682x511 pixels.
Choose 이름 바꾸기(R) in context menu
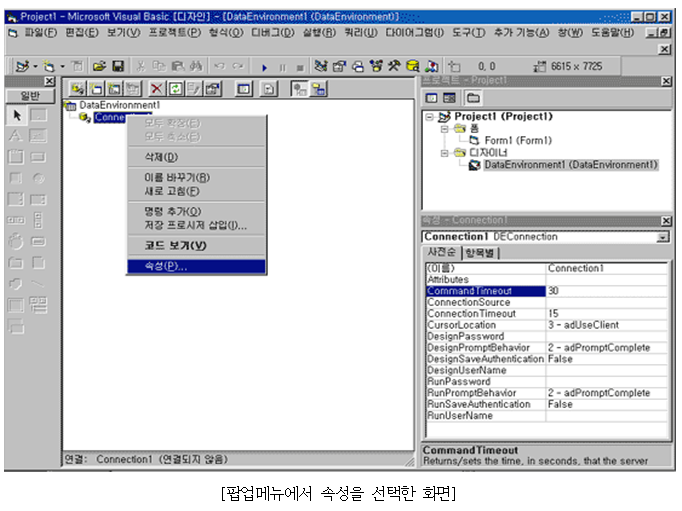(x=197, y=177)
